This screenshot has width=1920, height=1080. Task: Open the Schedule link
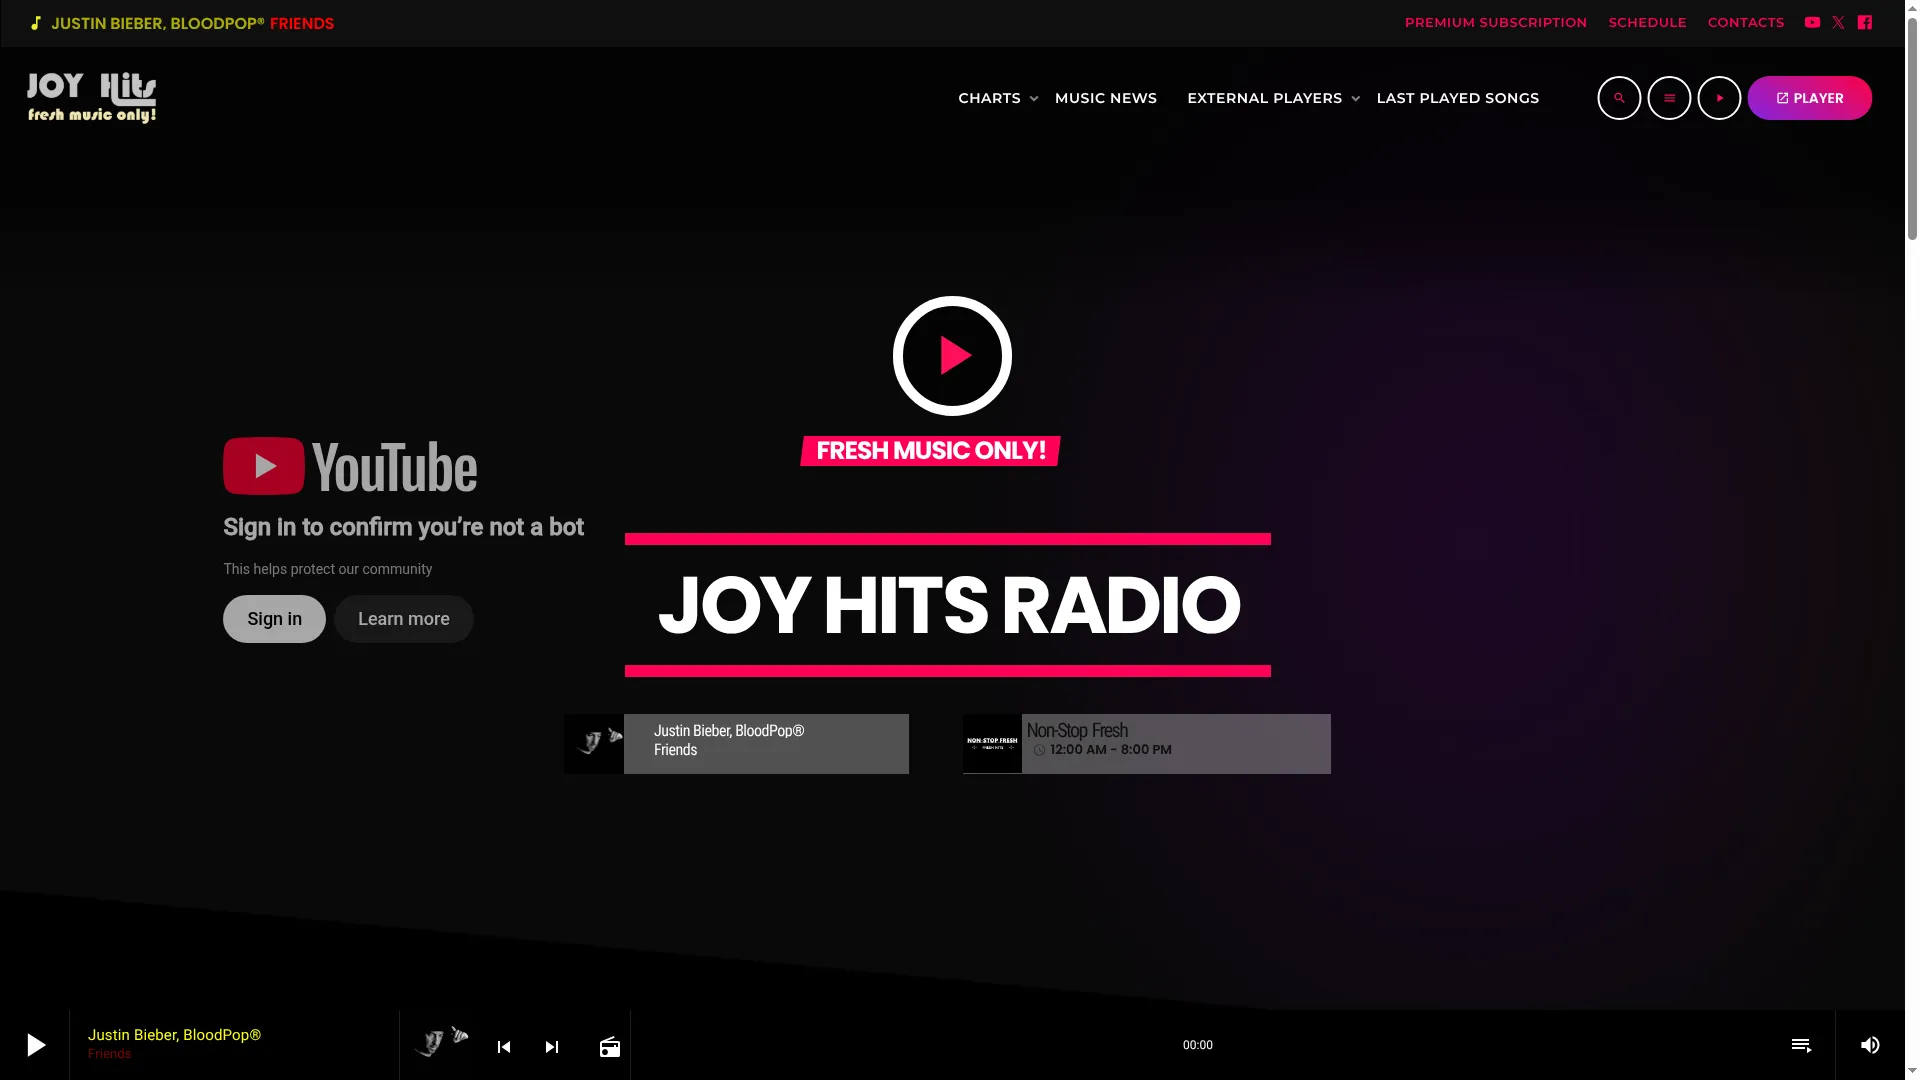pos(1647,22)
